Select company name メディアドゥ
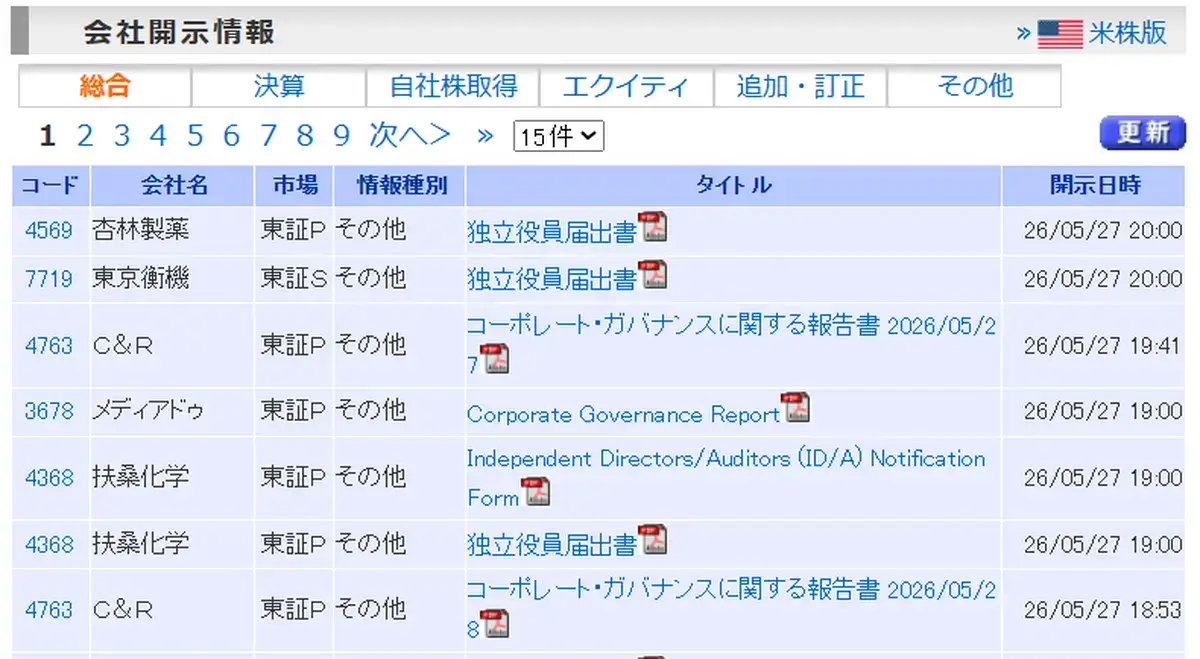1200x659 pixels. coord(148,410)
